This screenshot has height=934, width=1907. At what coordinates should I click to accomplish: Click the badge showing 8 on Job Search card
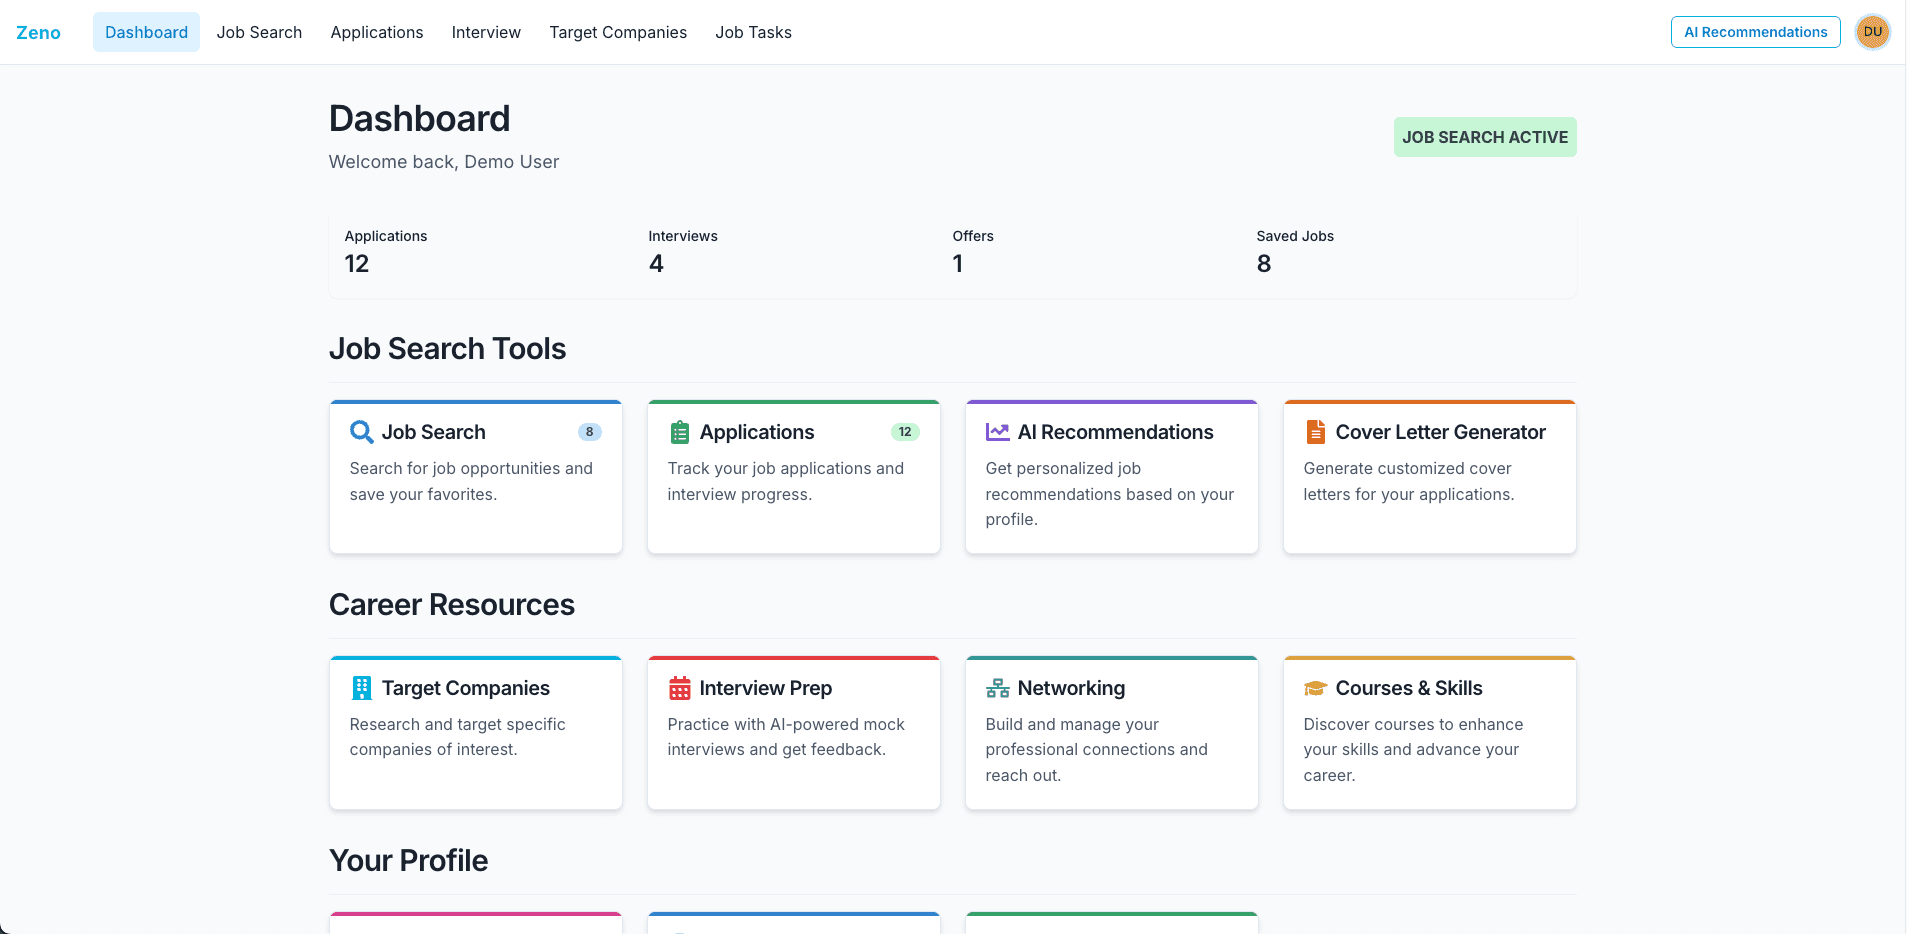tap(590, 432)
